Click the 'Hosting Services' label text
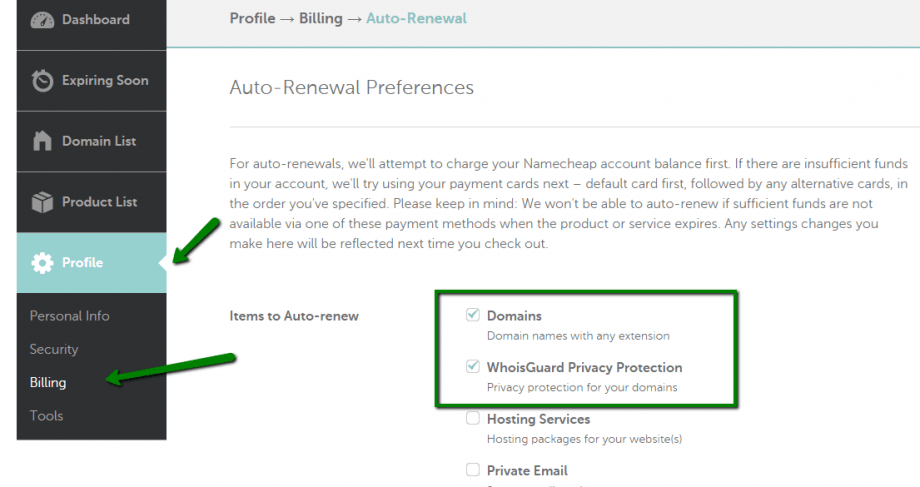920x487 pixels. (x=538, y=419)
